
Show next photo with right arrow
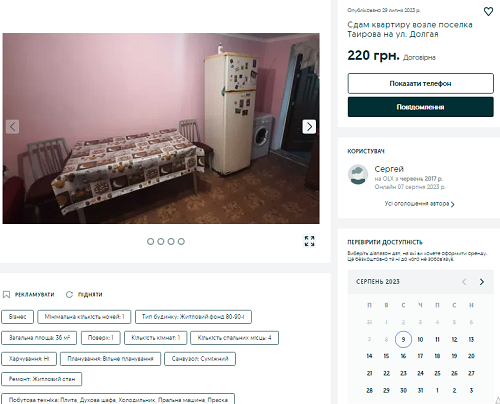309,127
